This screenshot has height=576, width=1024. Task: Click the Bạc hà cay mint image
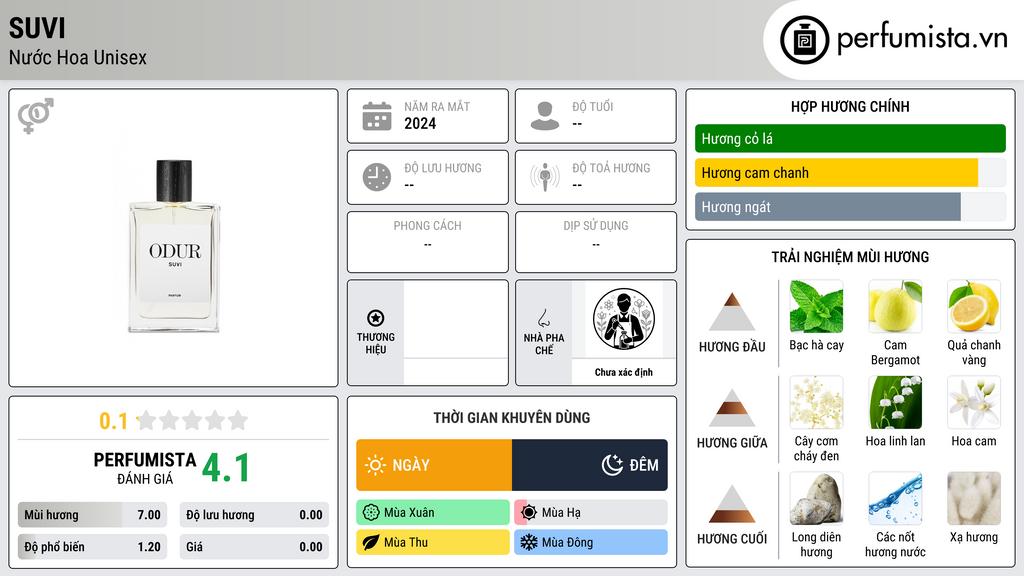[x=816, y=306]
